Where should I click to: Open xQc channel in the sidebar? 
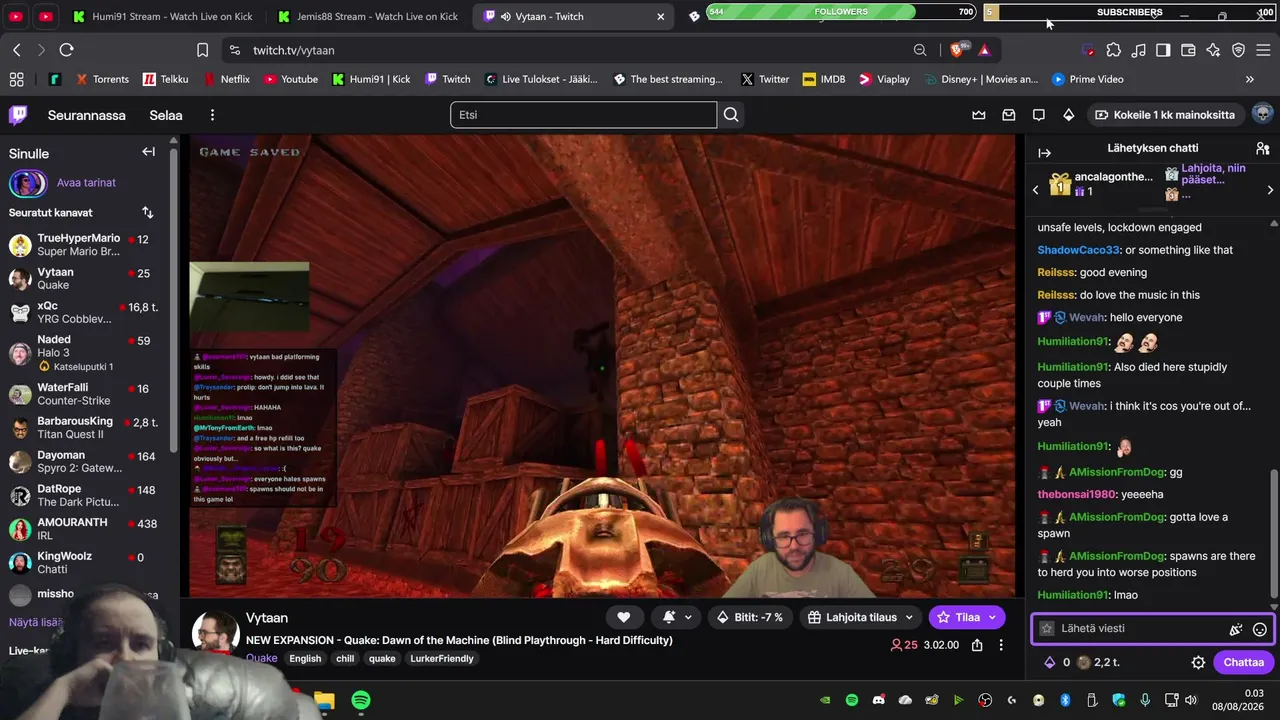tap(88, 312)
